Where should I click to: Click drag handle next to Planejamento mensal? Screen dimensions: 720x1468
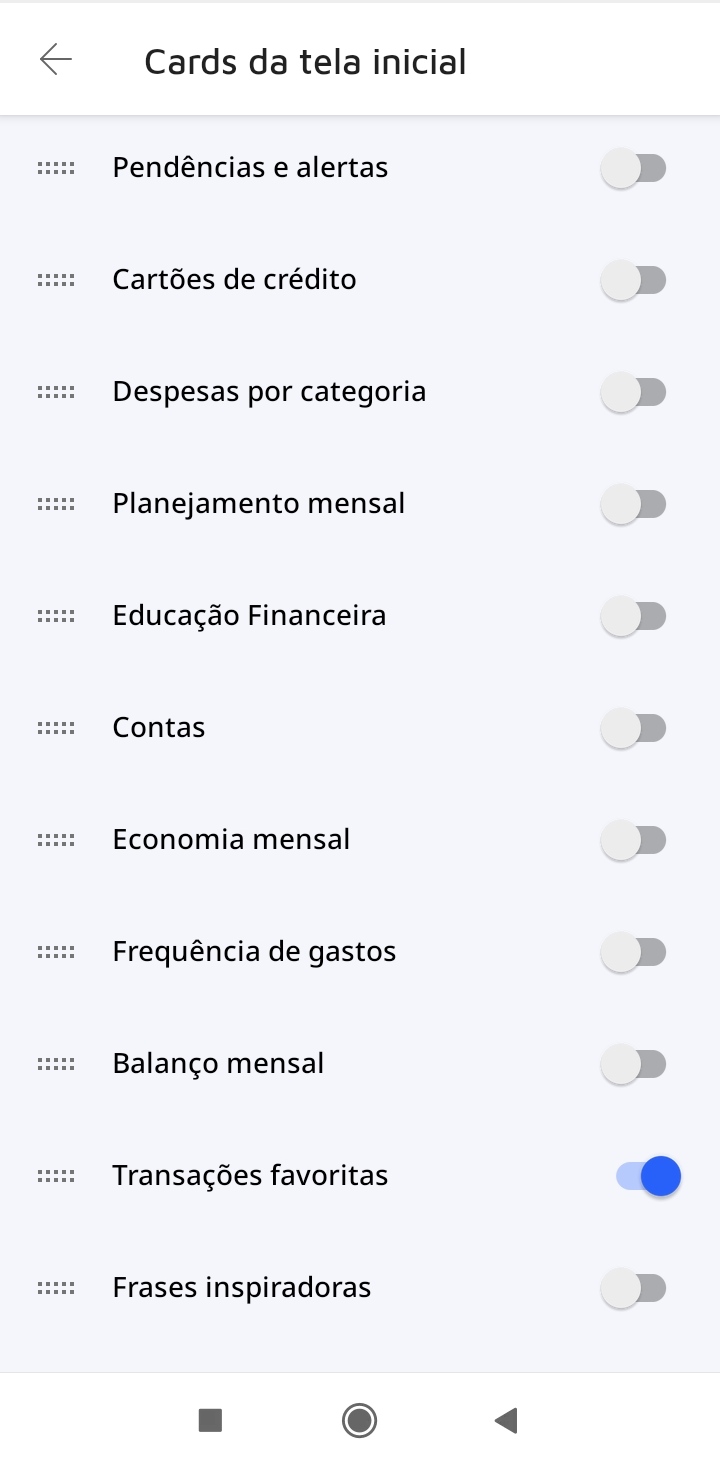click(56, 504)
